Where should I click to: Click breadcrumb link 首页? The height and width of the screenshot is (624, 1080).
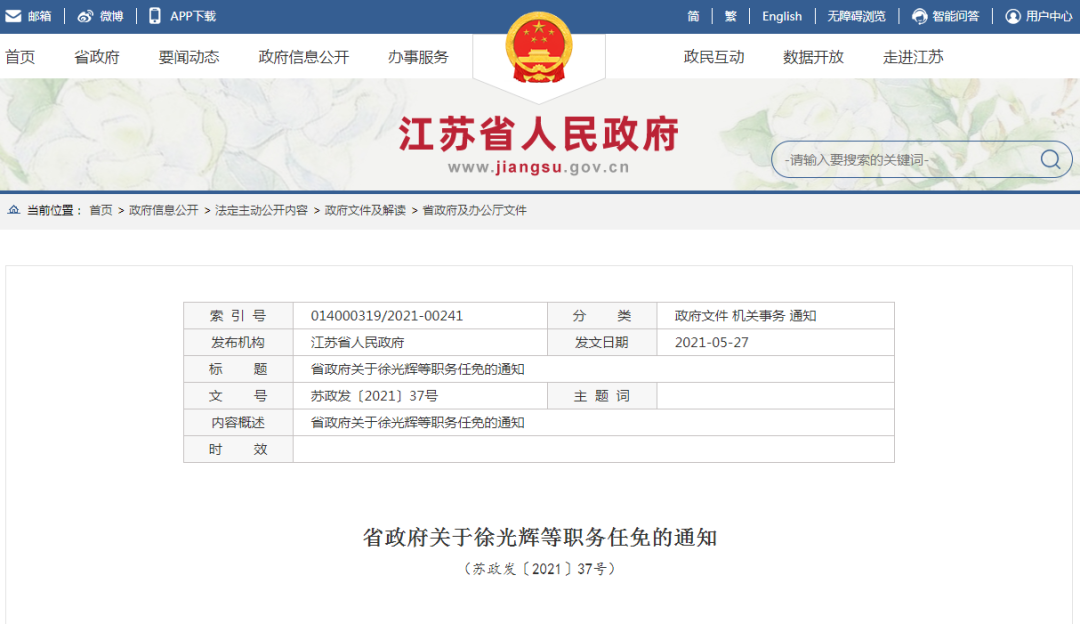(101, 210)
